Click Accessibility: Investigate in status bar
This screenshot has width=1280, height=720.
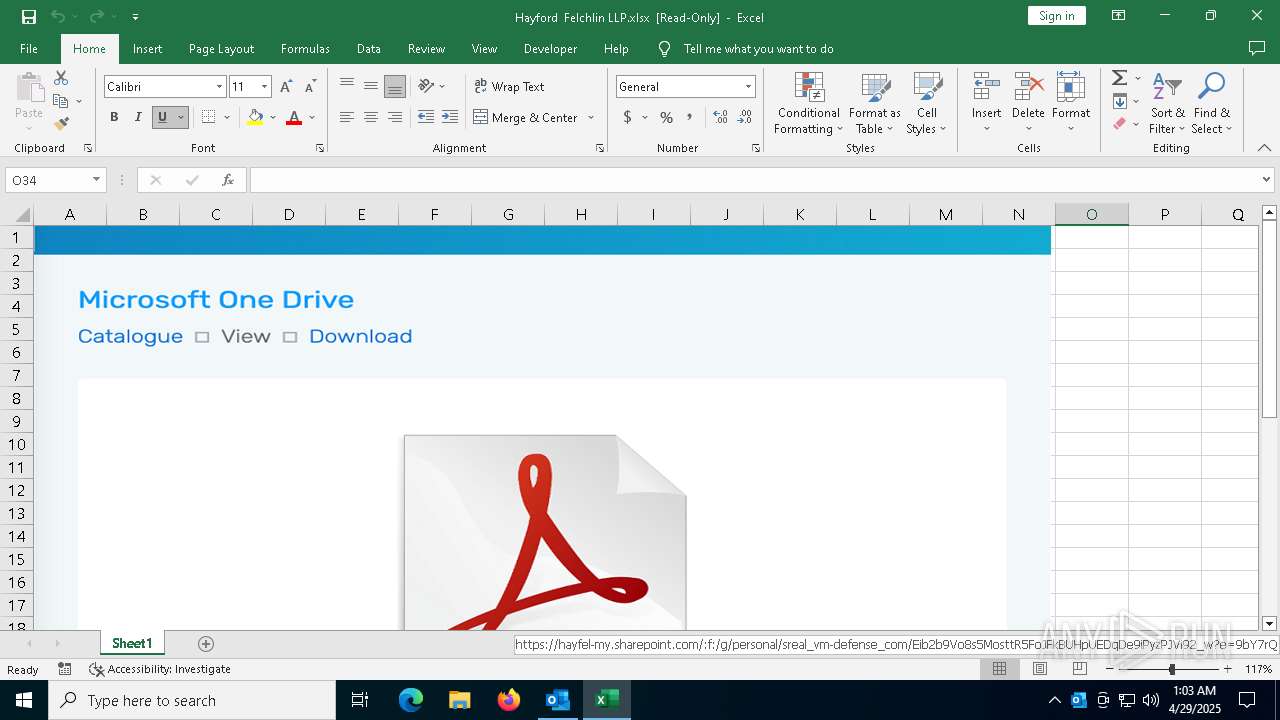(160, 669)
